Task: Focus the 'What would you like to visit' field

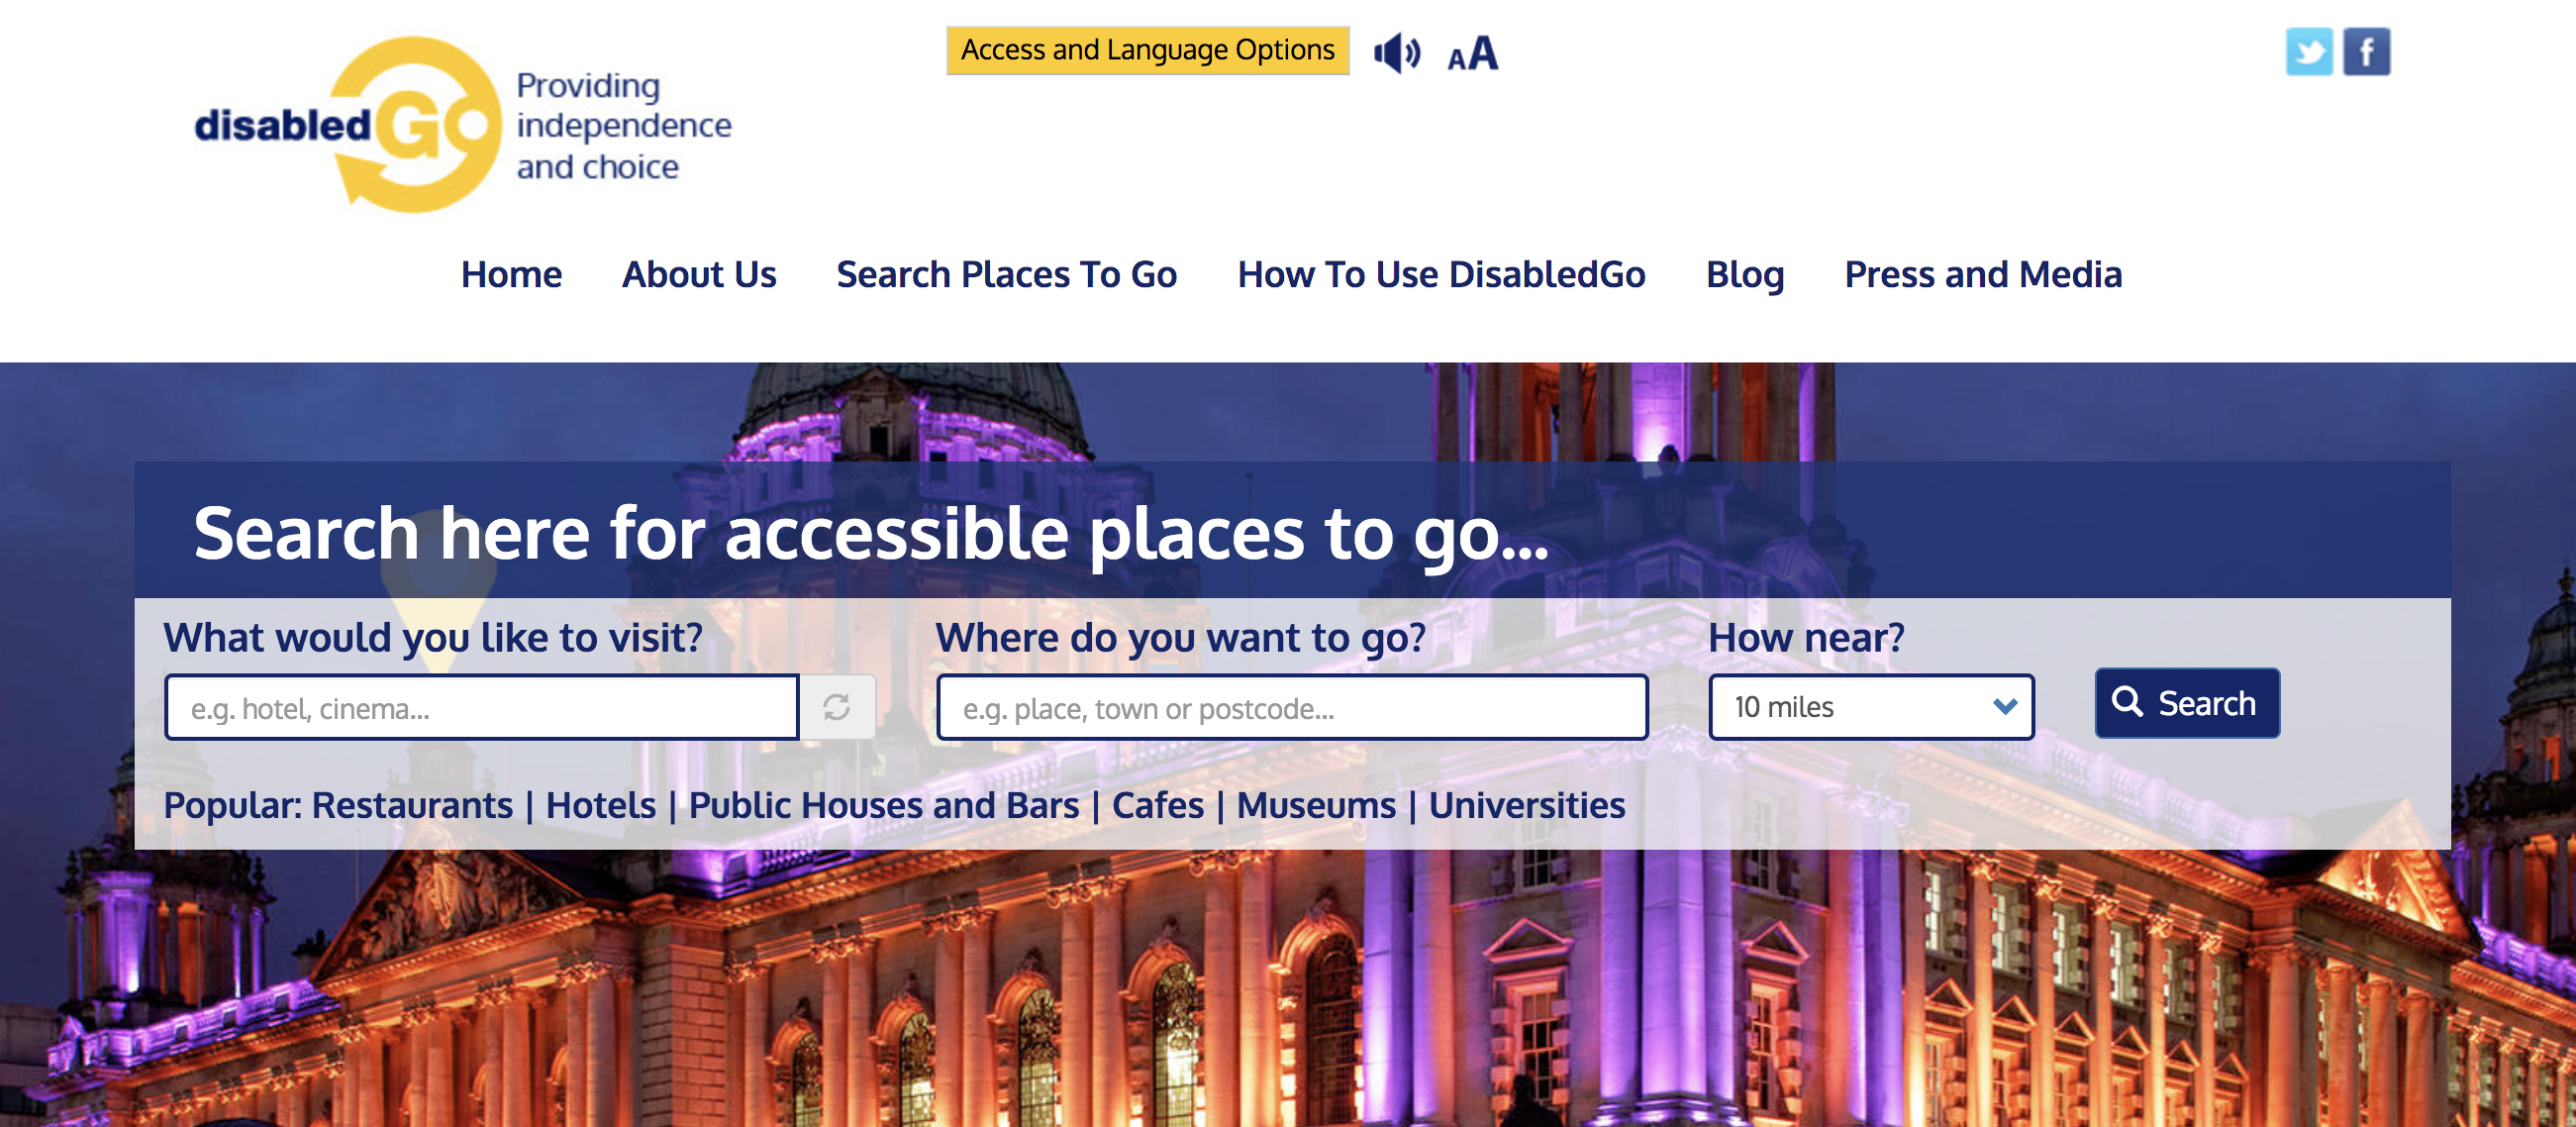Action: (482, 707)
